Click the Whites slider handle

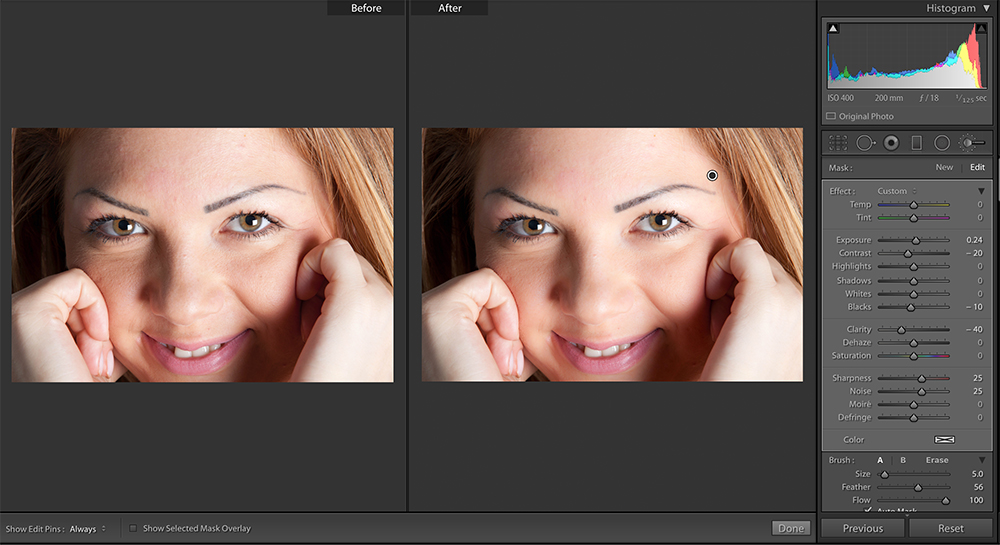click(x=913, y=294)
